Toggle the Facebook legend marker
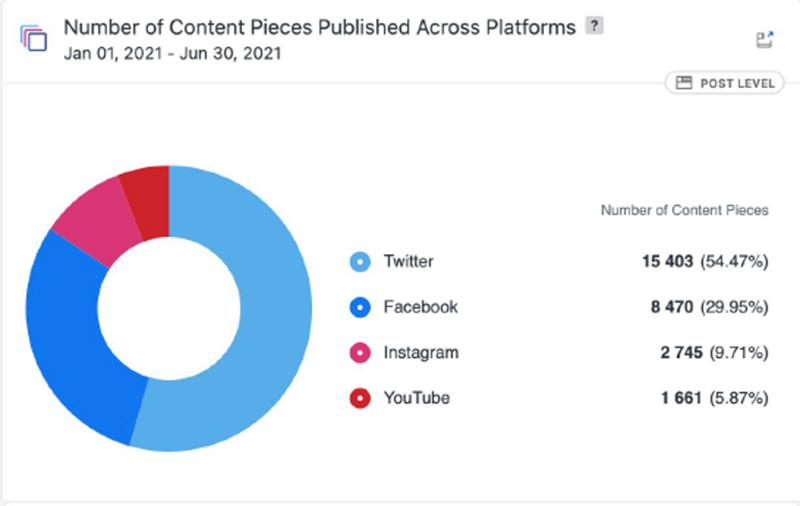The height and width of the screenshot is (506, 800). [360, 307]
